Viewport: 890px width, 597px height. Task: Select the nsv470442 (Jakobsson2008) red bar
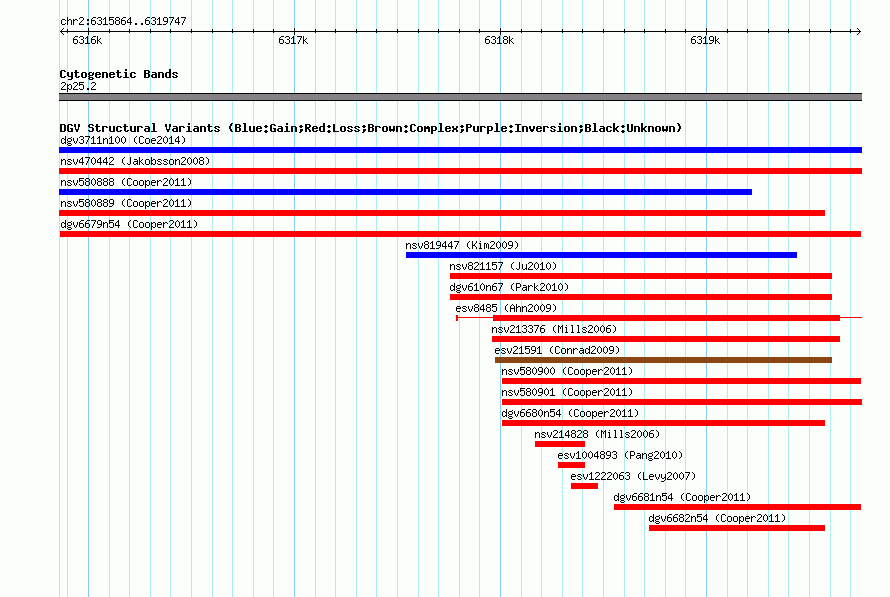point(460,171)
